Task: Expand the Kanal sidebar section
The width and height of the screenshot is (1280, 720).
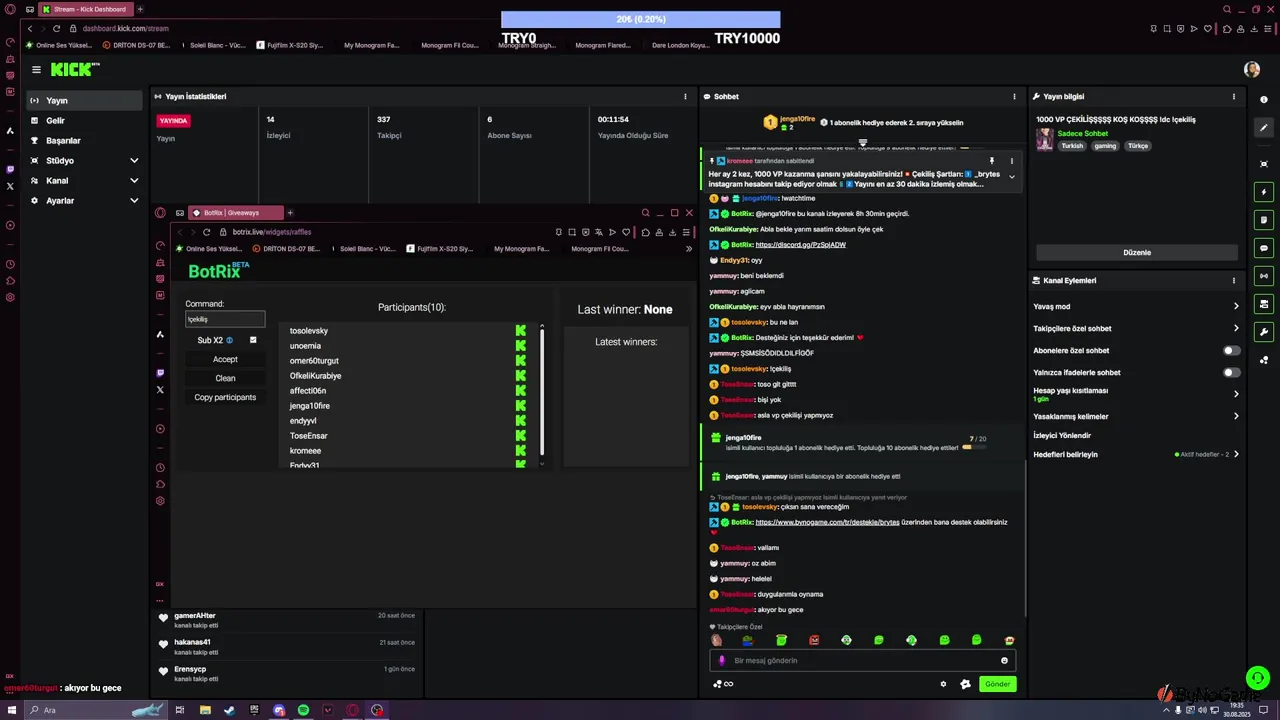Action: [x=134, y=181]
